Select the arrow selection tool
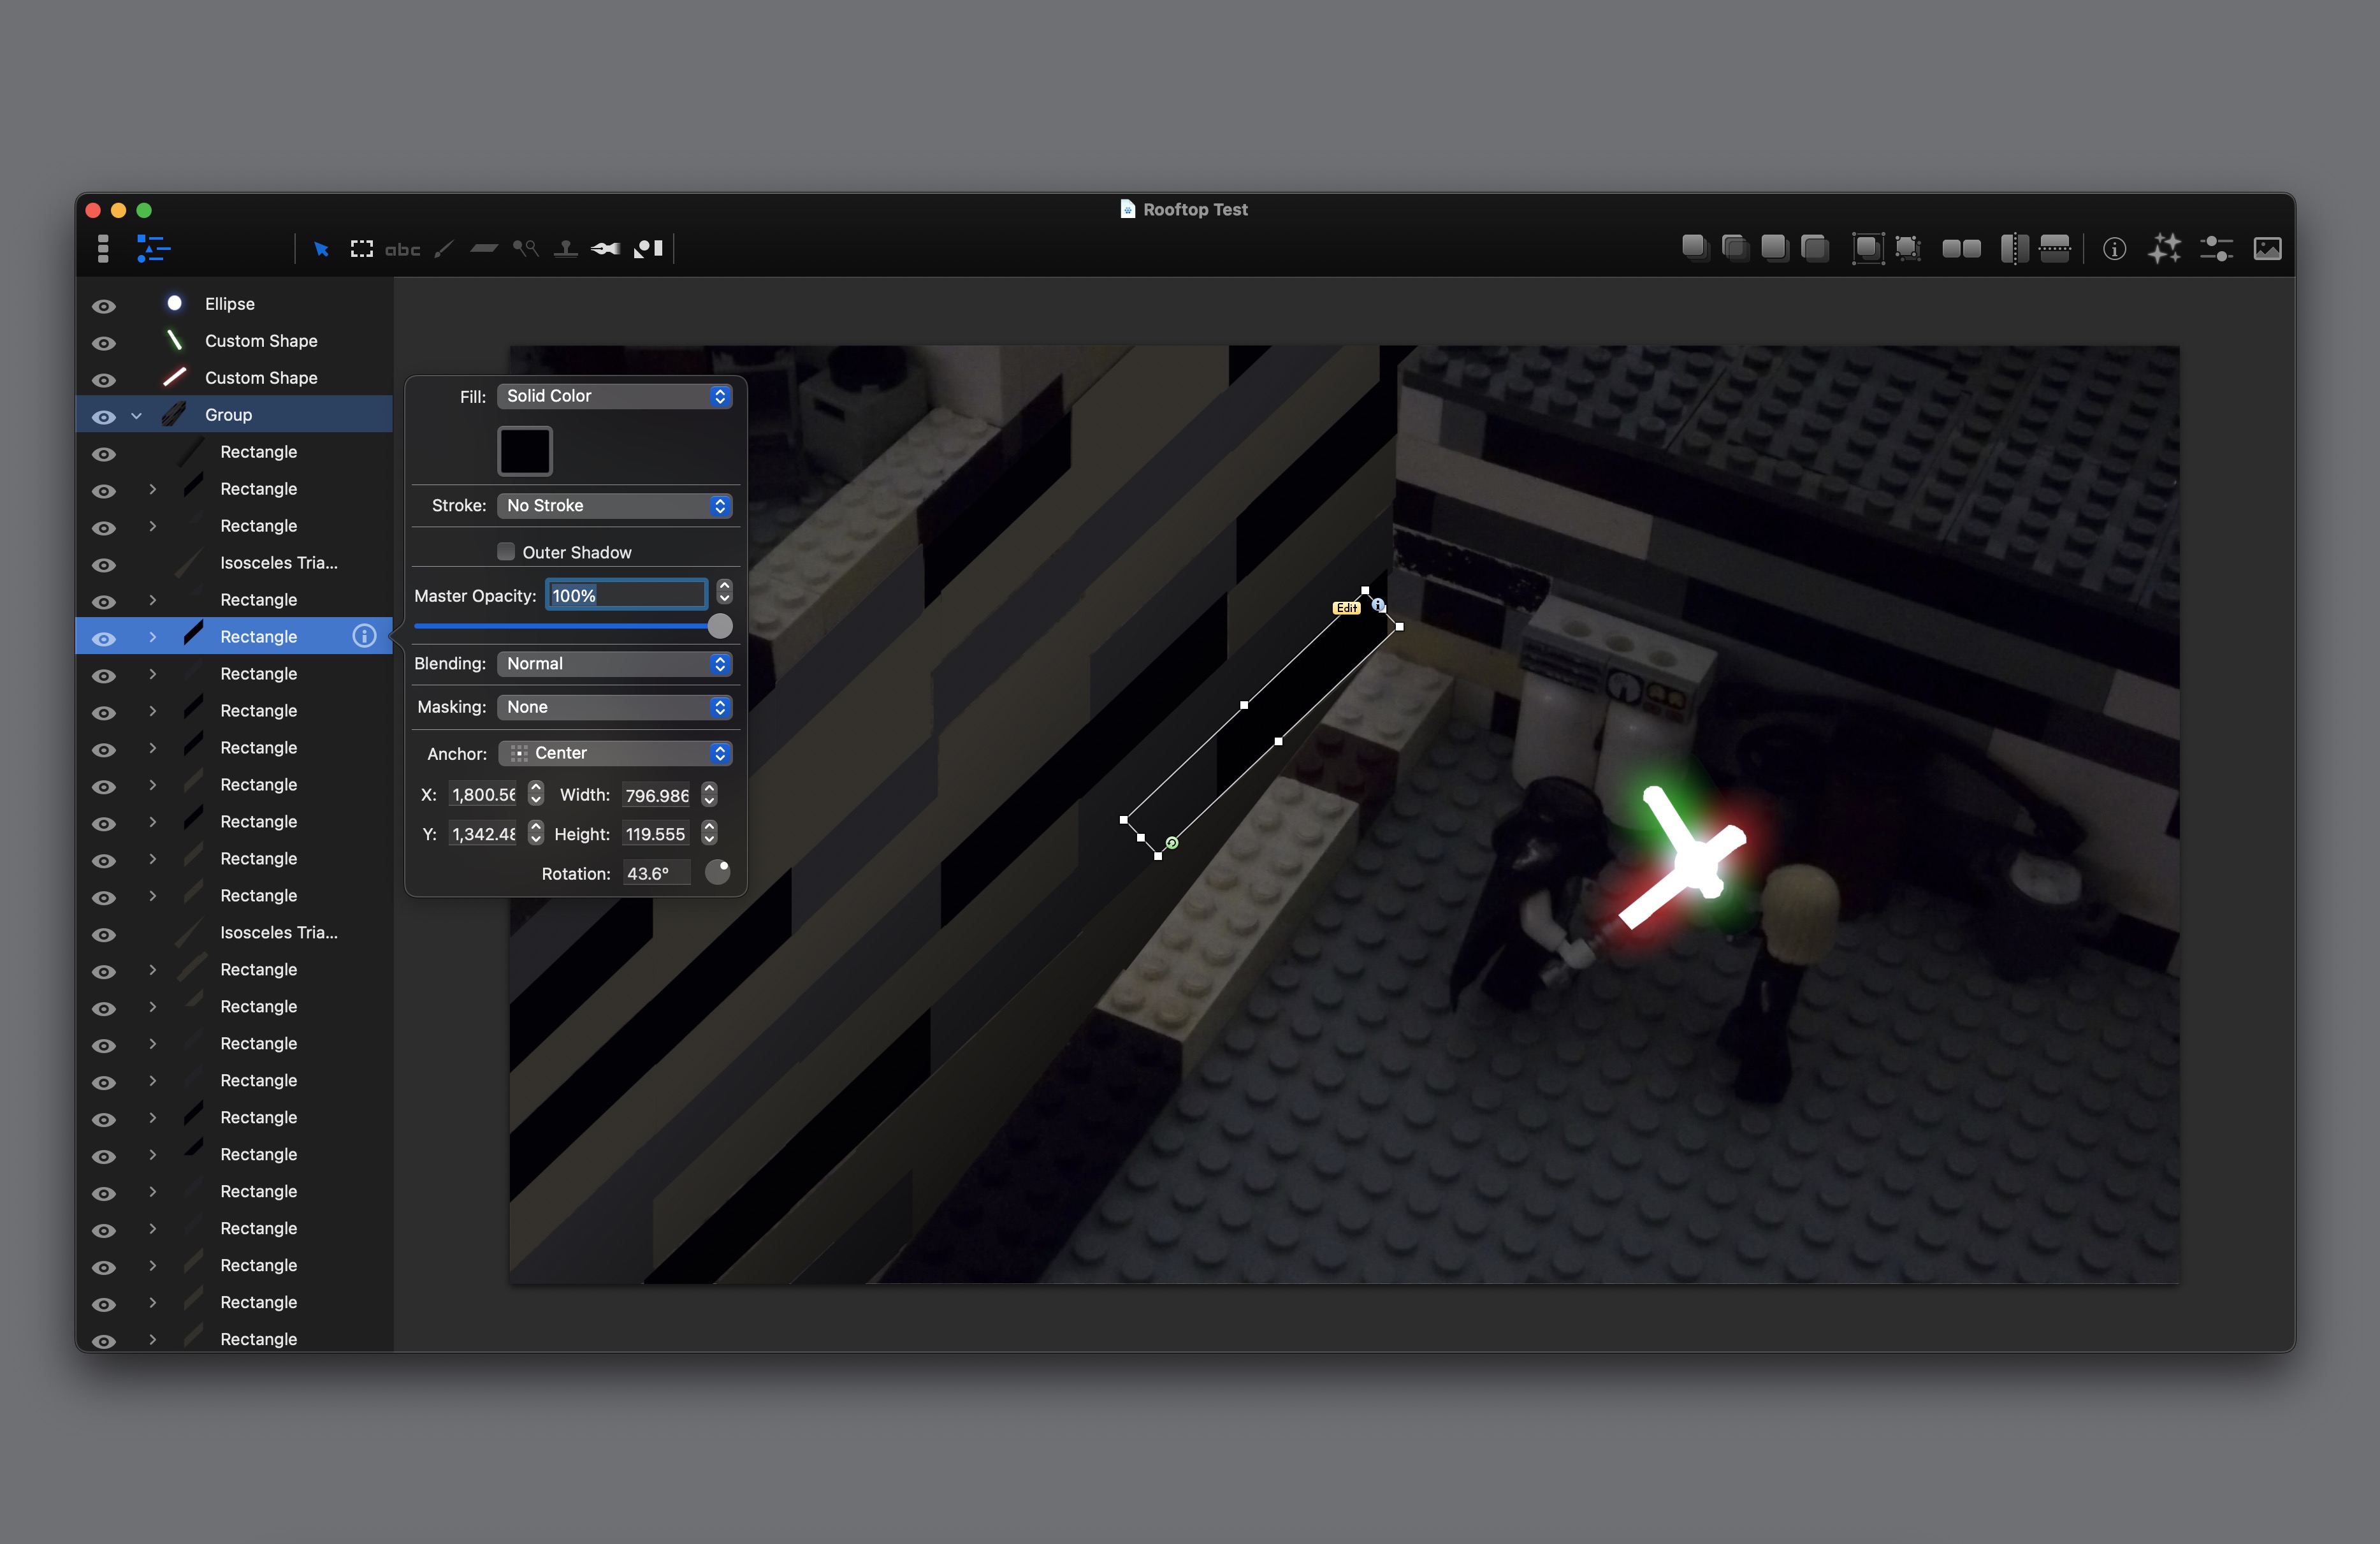The width and height of the screenshot is (2380, 1544). pos(321,249)
